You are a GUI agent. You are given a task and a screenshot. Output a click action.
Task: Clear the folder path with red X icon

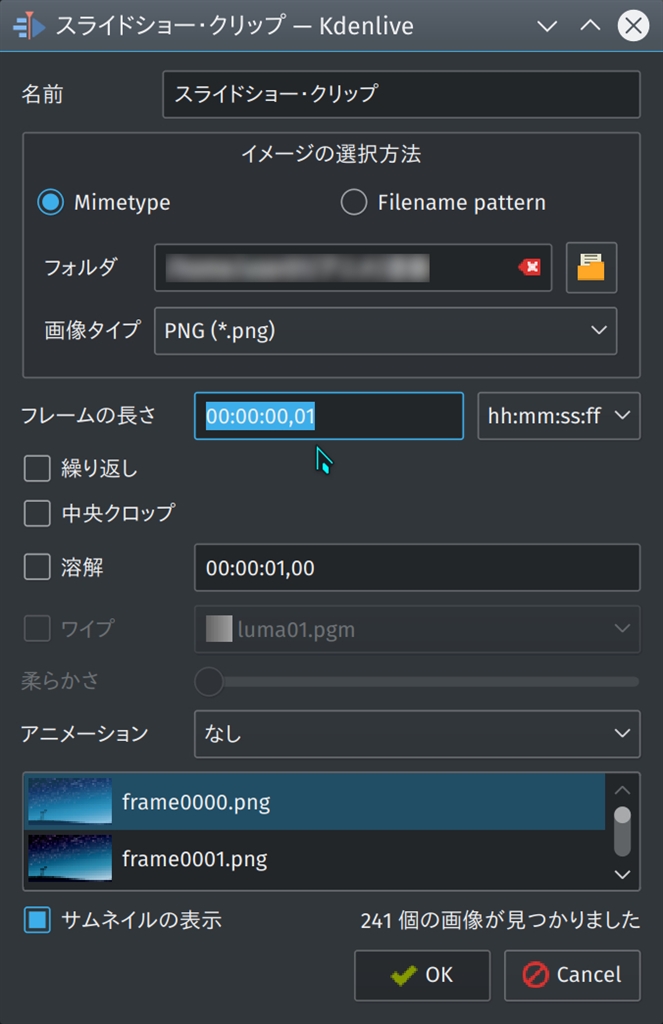point(530,267)
